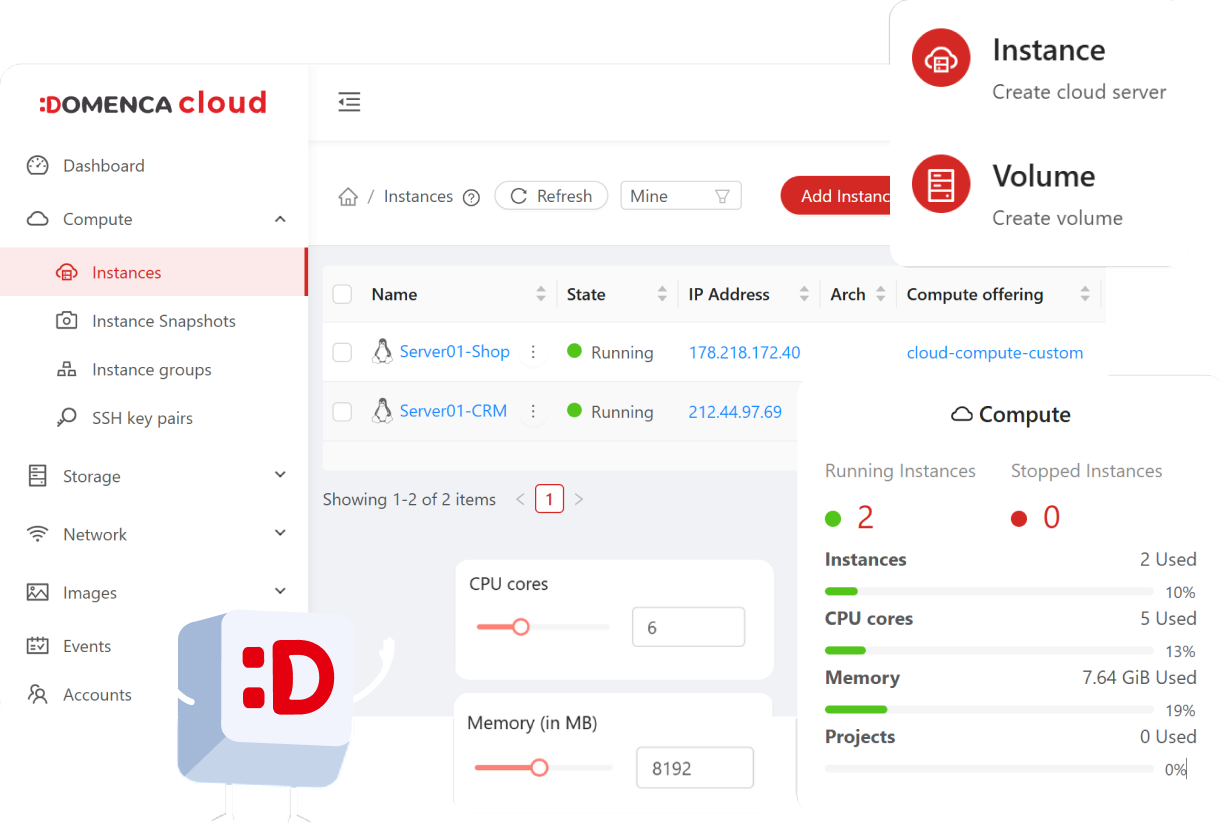
Task: Click the Linux icon beside Server01-Shop
Action: coord(382,351)
